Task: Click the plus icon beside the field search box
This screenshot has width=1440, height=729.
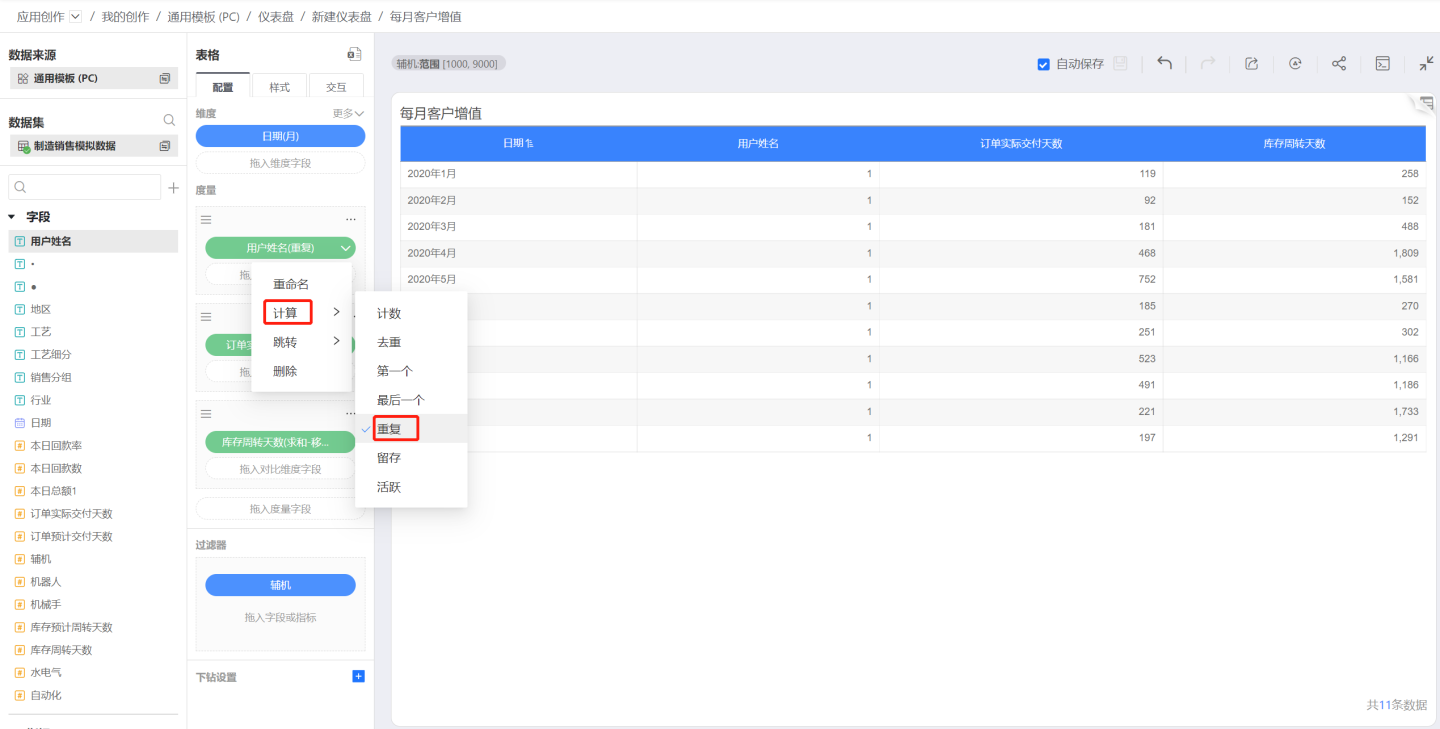Action: pyautogui.click(x=173, y=187)
